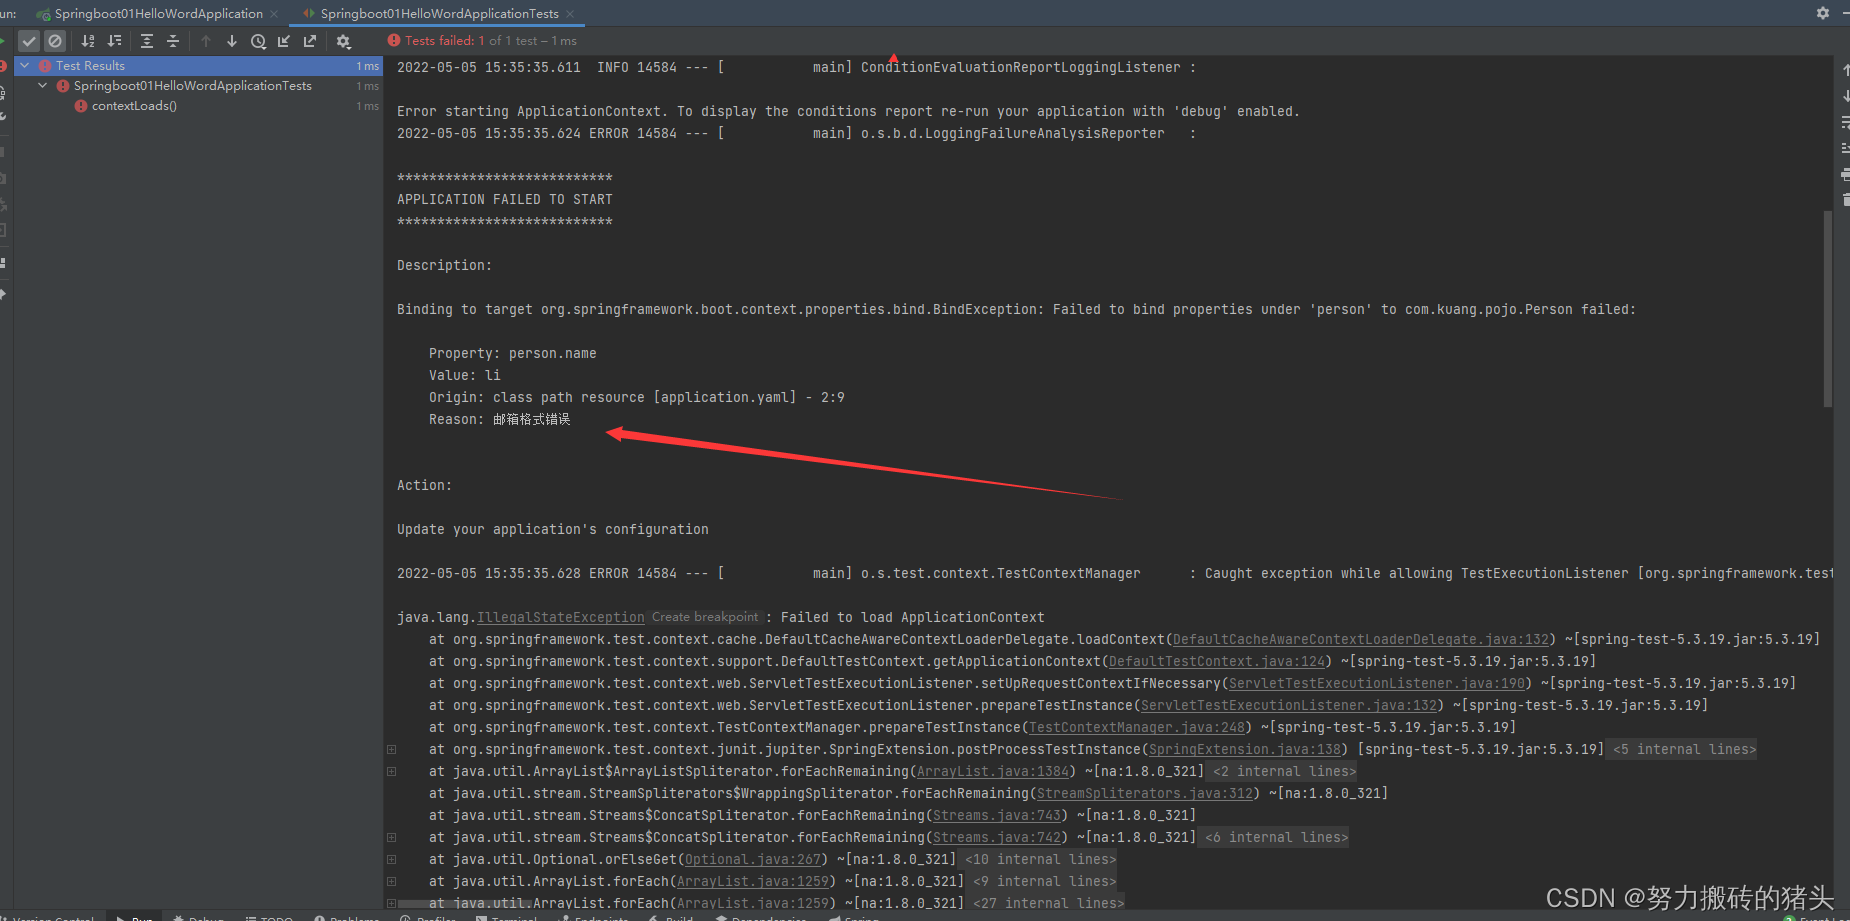Click the 'Action:' console line
1850x921 pixels.
[425, 486]
